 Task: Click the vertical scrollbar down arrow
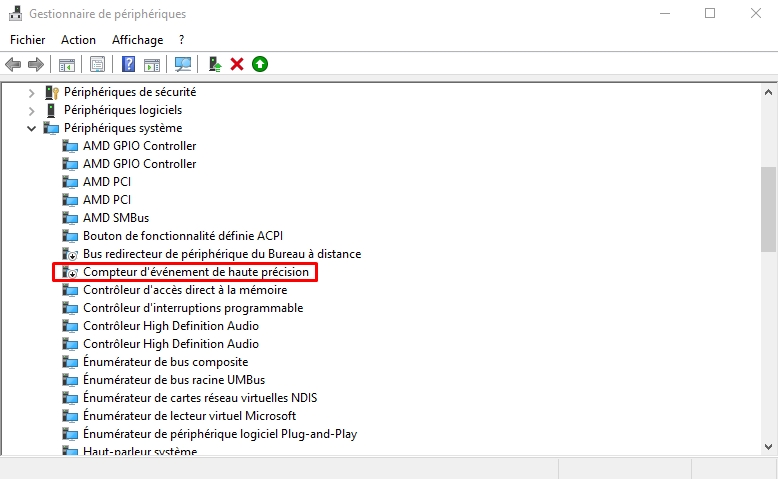tap(768, 446)
